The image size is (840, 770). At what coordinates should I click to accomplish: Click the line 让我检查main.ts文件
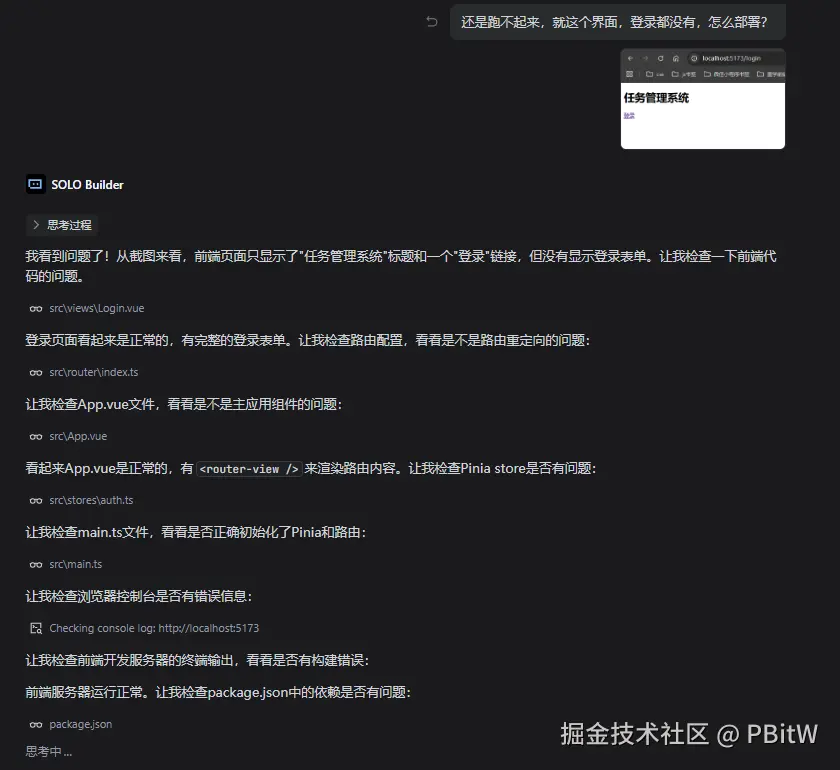(196, 532)
